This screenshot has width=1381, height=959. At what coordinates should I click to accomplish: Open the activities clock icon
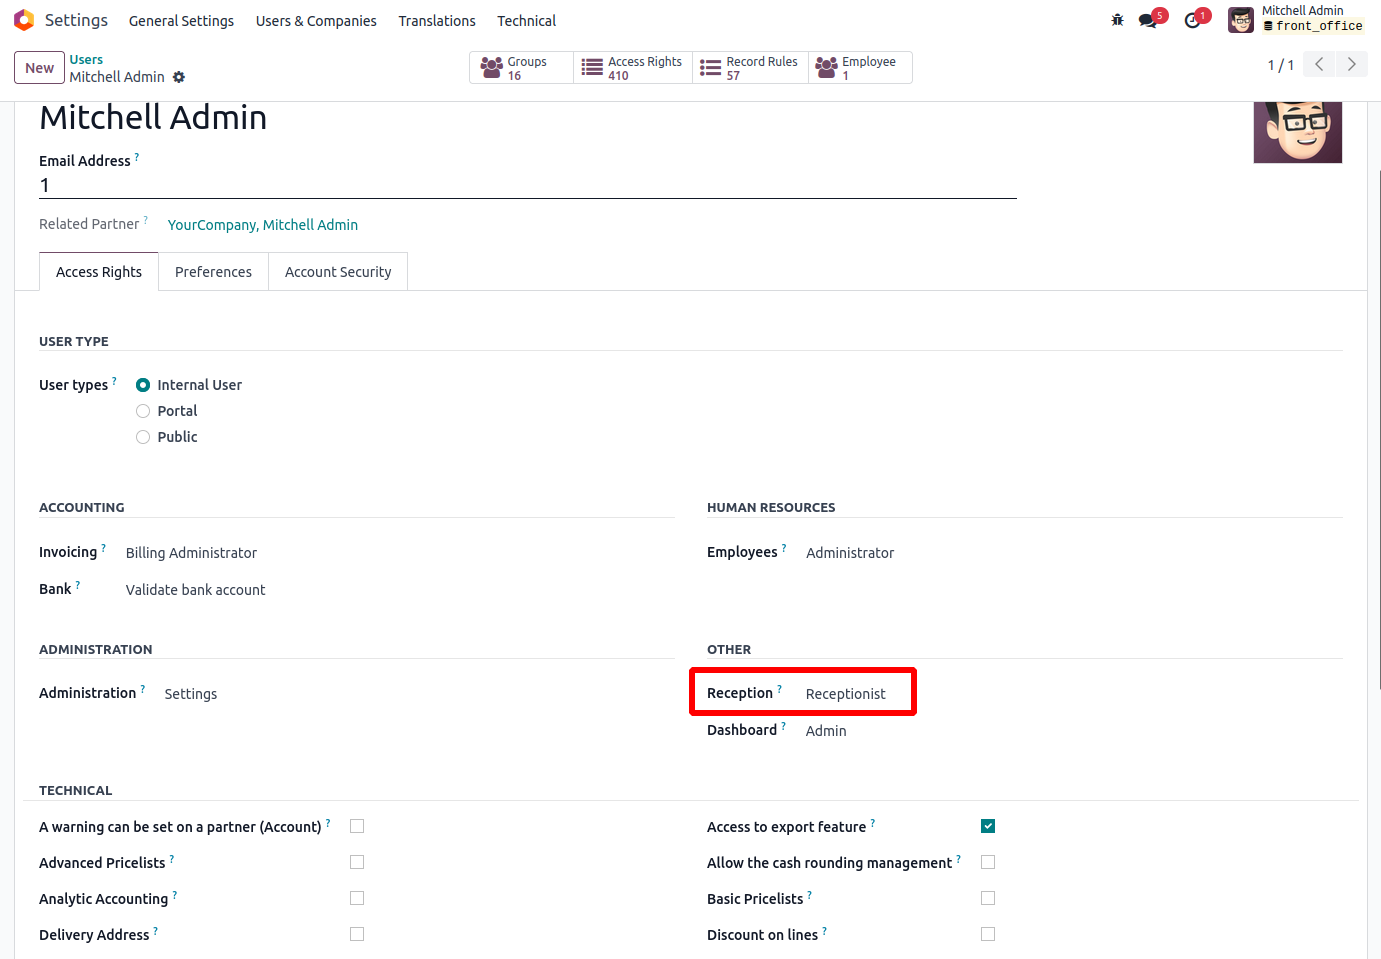pyautogui.click(x=1192, y=20)
